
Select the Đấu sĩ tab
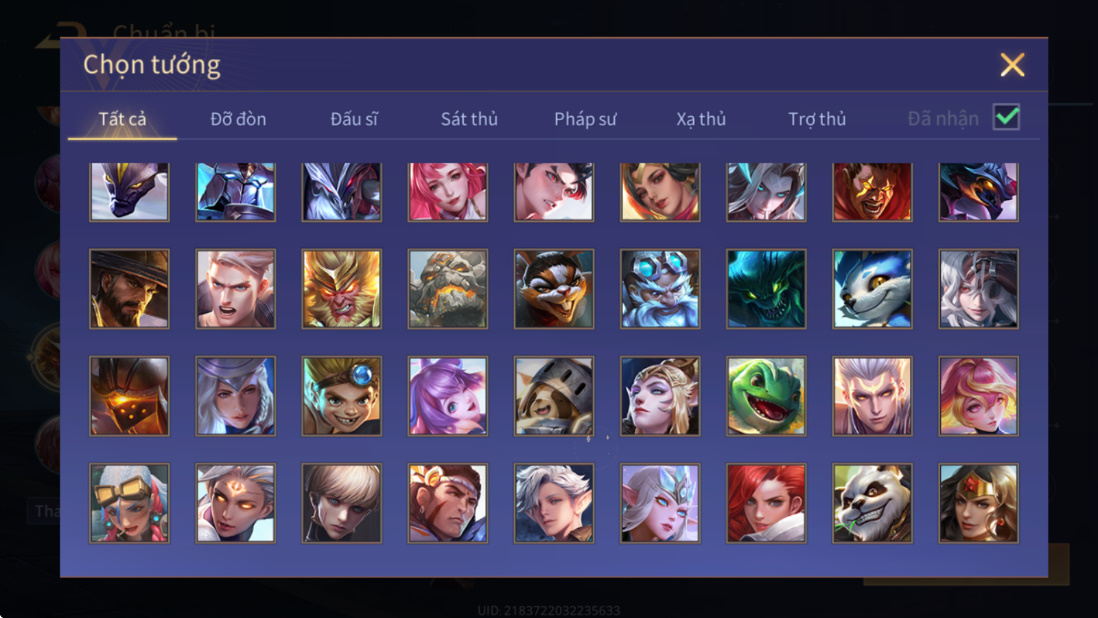click(x=354, y=119)
